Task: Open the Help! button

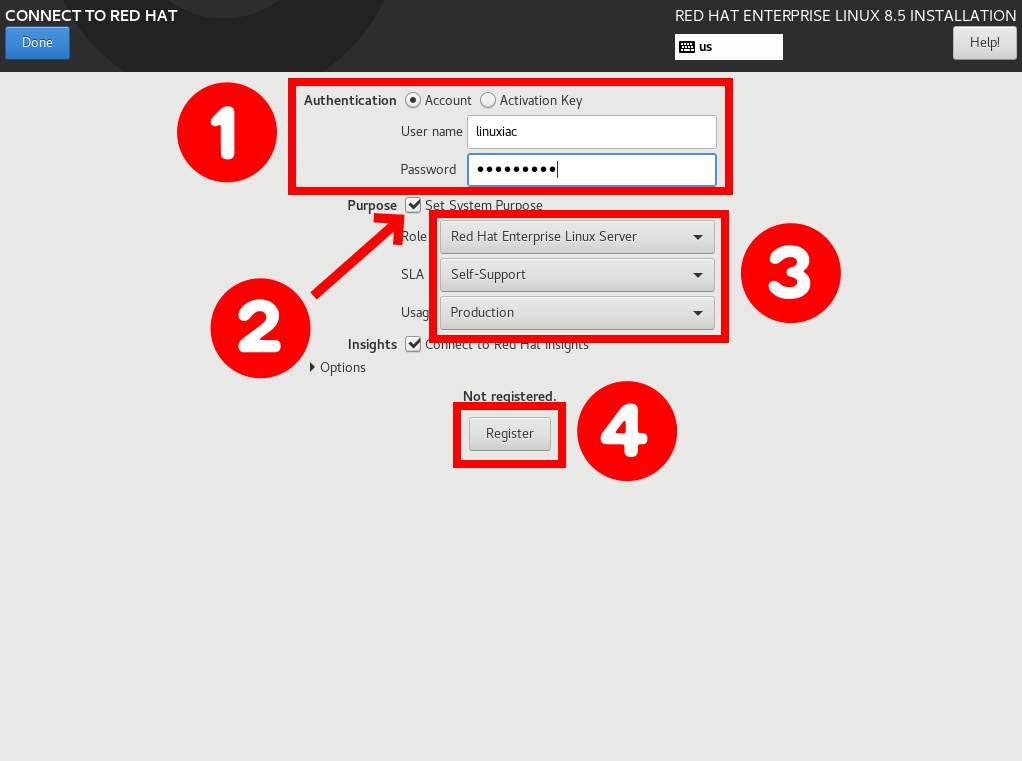Action: click(984, 43)
